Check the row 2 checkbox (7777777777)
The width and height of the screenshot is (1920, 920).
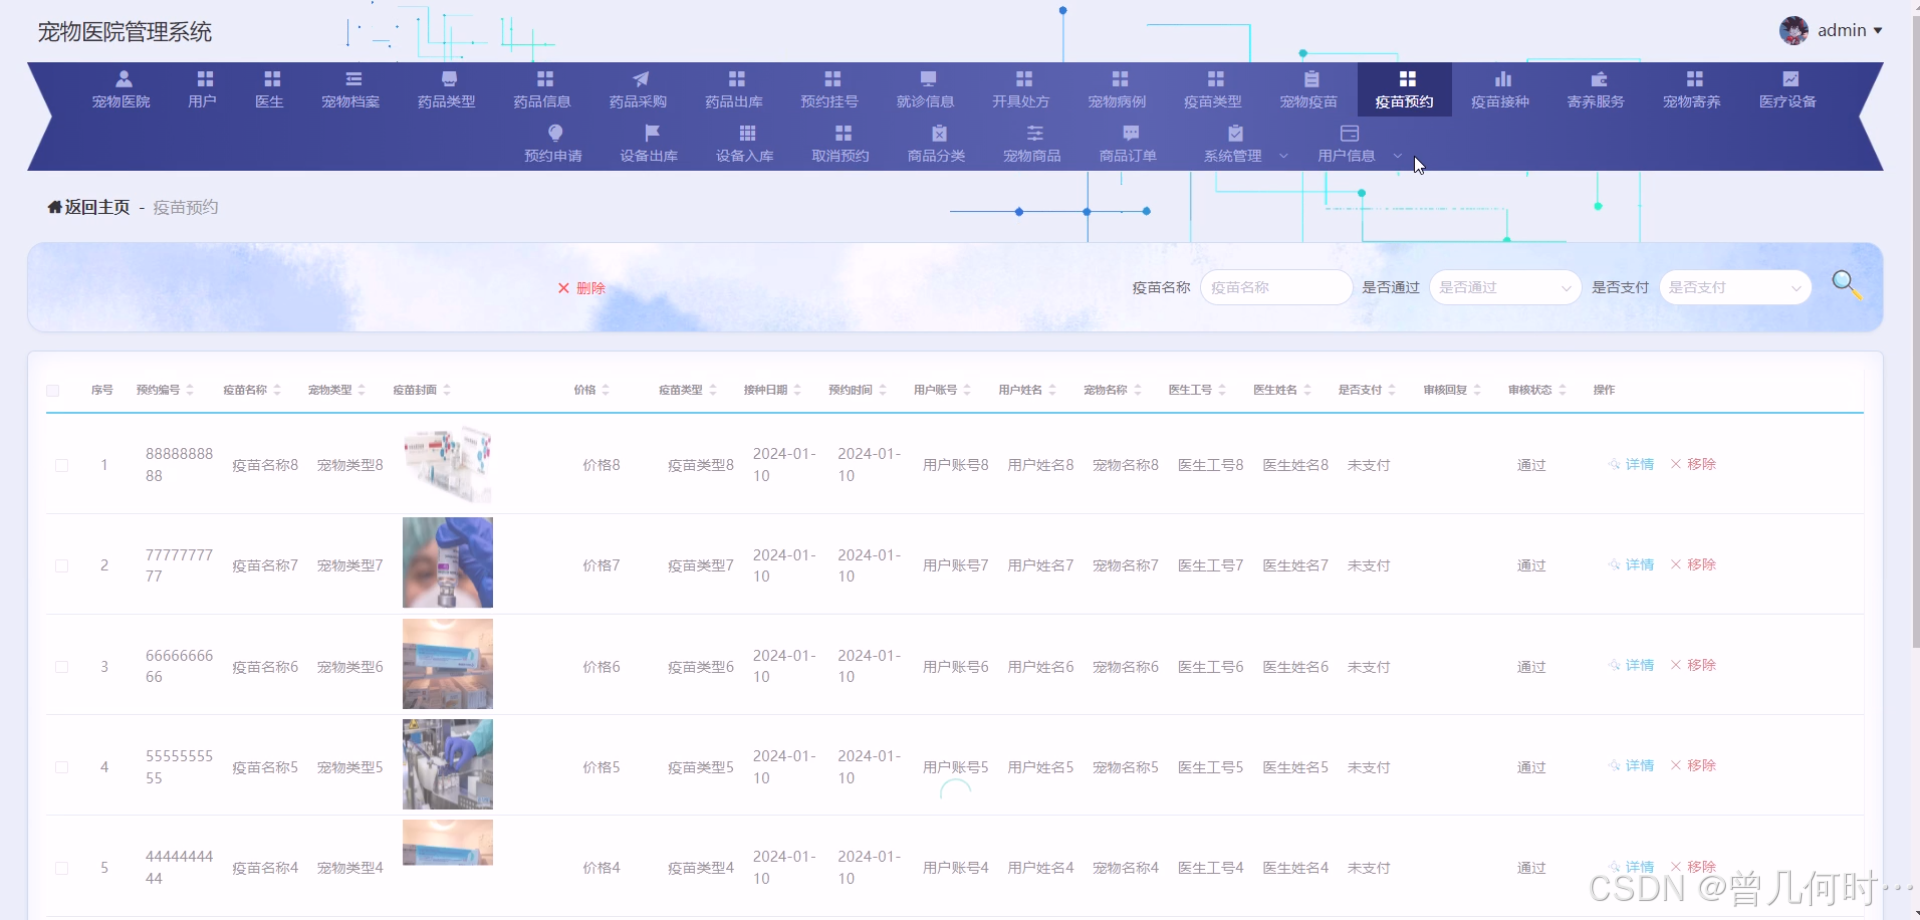(62, 566)
